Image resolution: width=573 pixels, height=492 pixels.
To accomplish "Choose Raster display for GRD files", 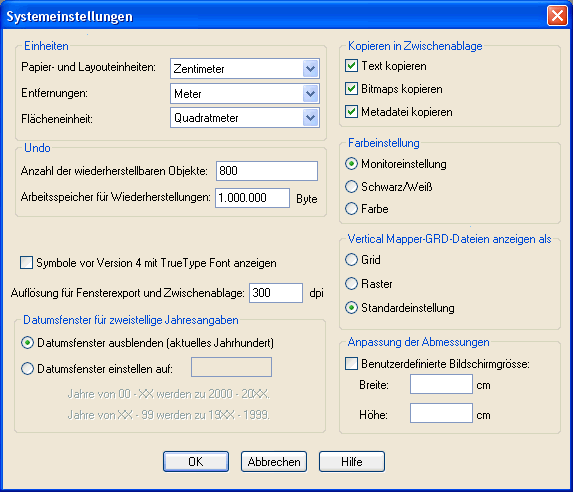I will tap(351, 284).
